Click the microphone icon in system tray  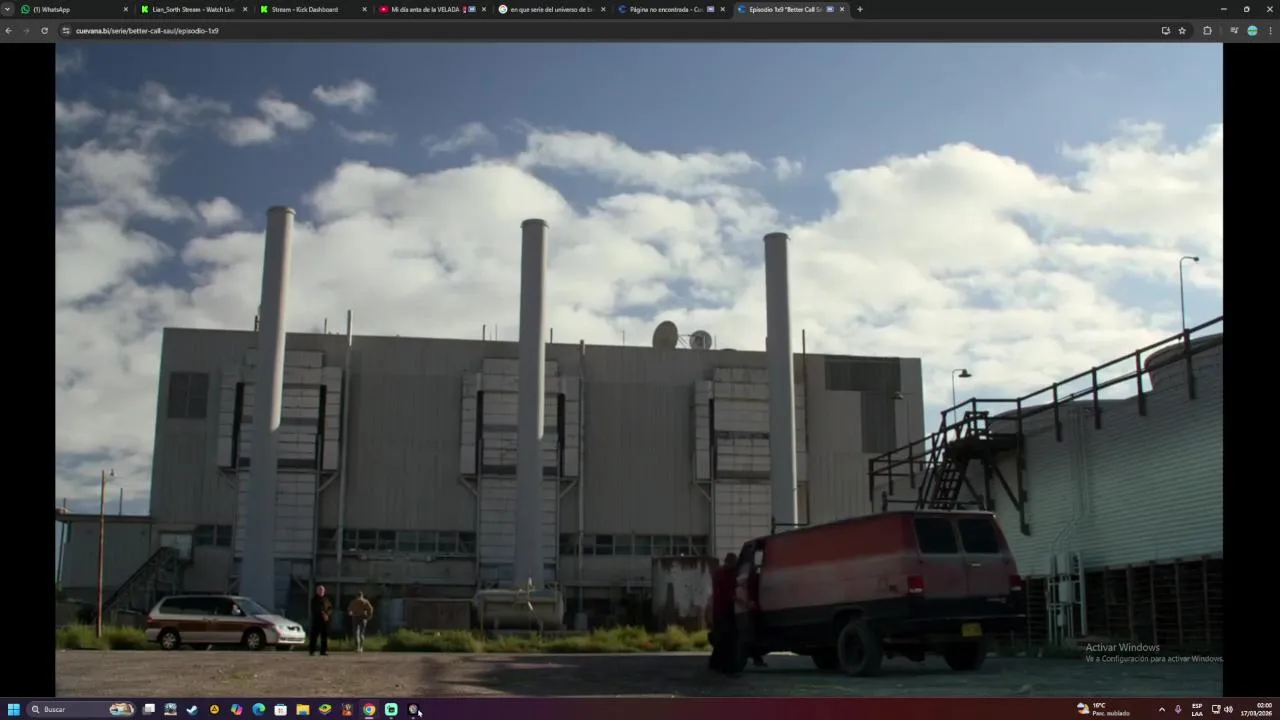tap(1177, 709)
